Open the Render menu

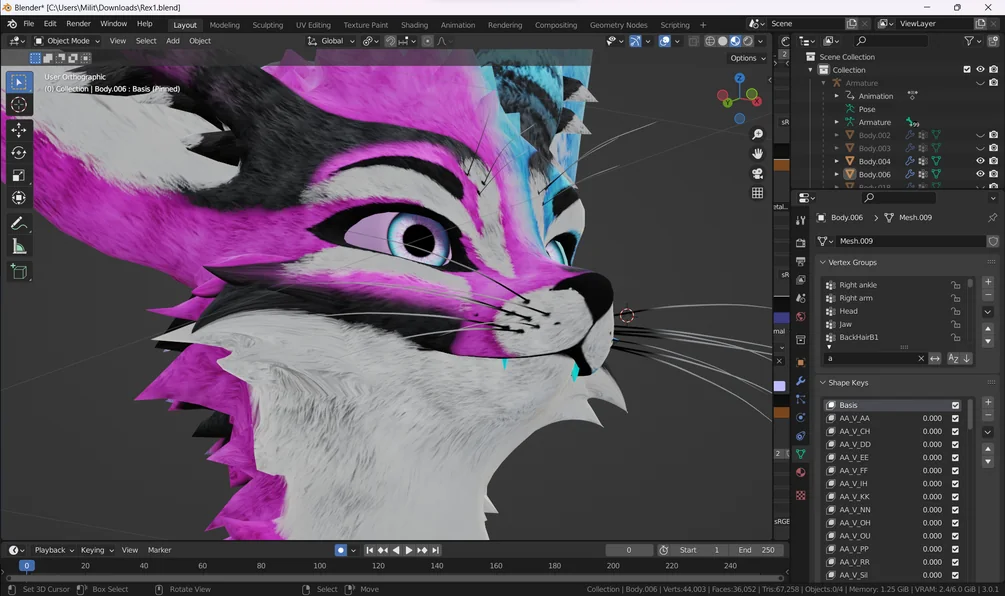click(x=78, y=24)
